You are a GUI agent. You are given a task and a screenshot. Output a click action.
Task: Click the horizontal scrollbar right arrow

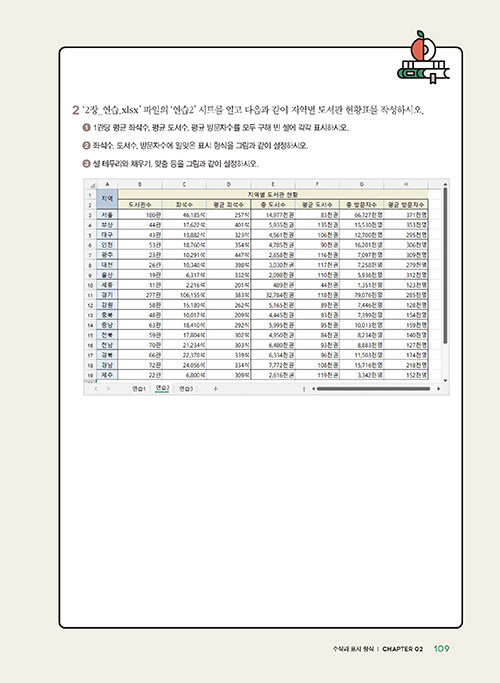[x=438, y=389]
